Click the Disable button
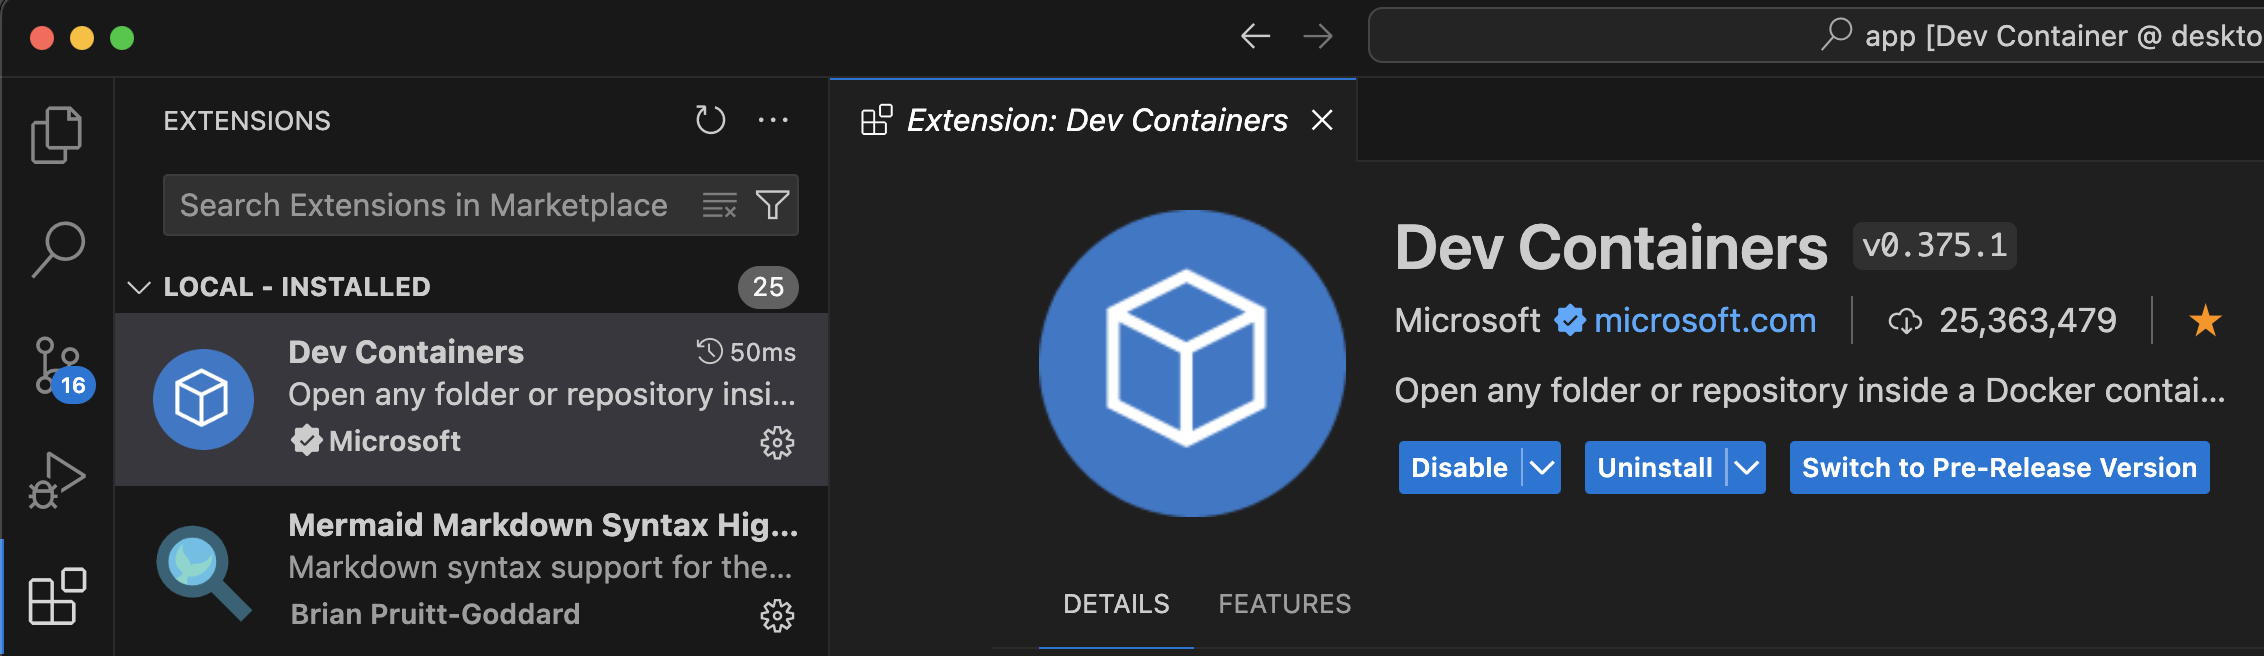This screenshot has height=656, width=2264. (1459, 468)
